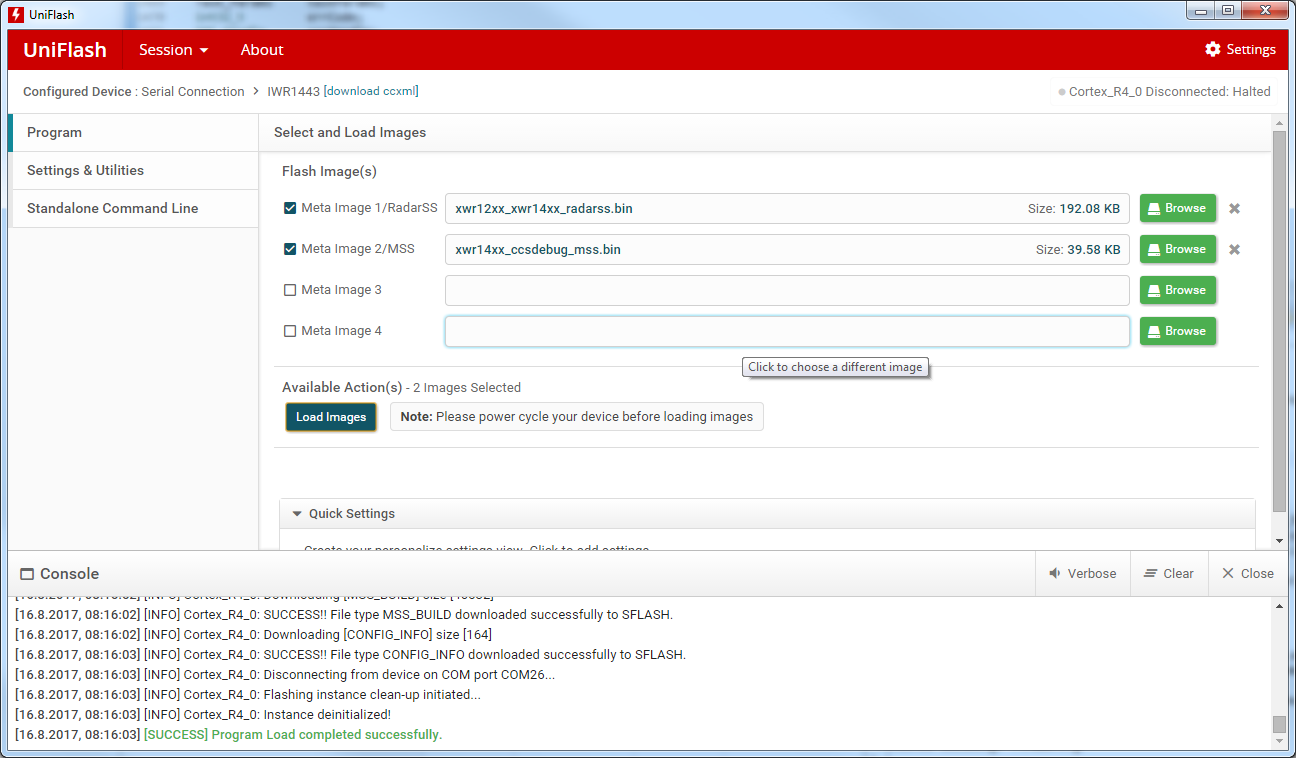1296x758 pixels.
Task: Click the Meta Image 3 file field
Action: (x=787, y=290)
